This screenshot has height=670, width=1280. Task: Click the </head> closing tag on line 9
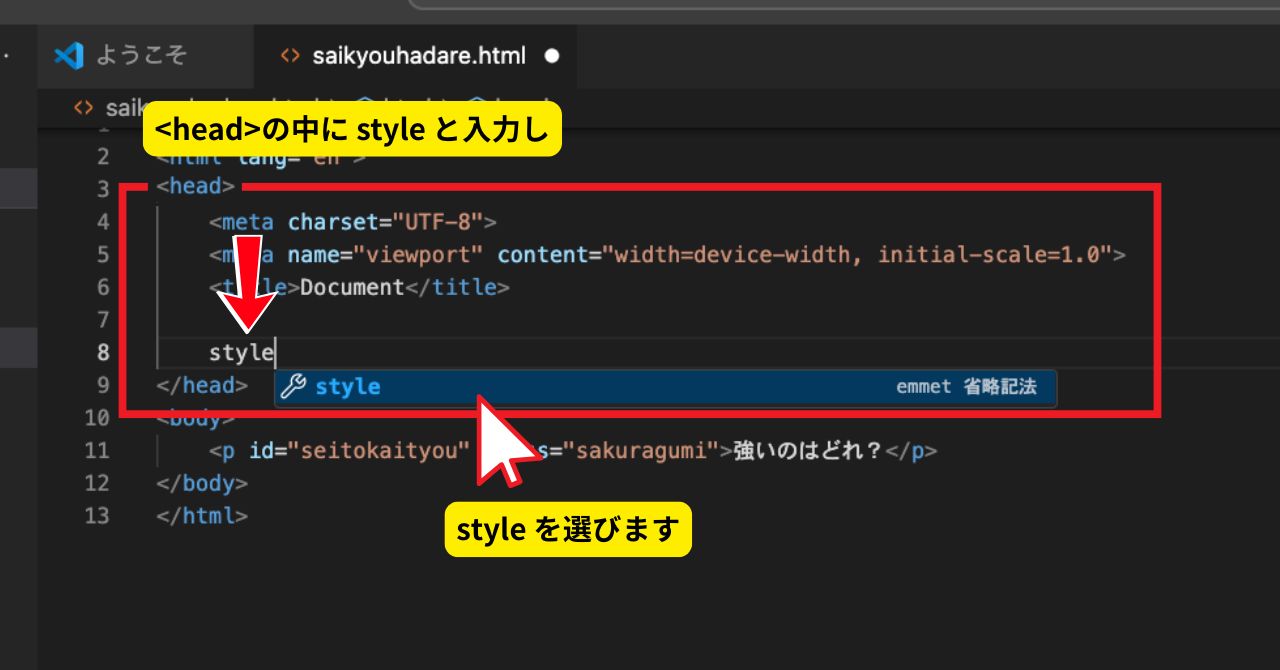pos(202,385)
